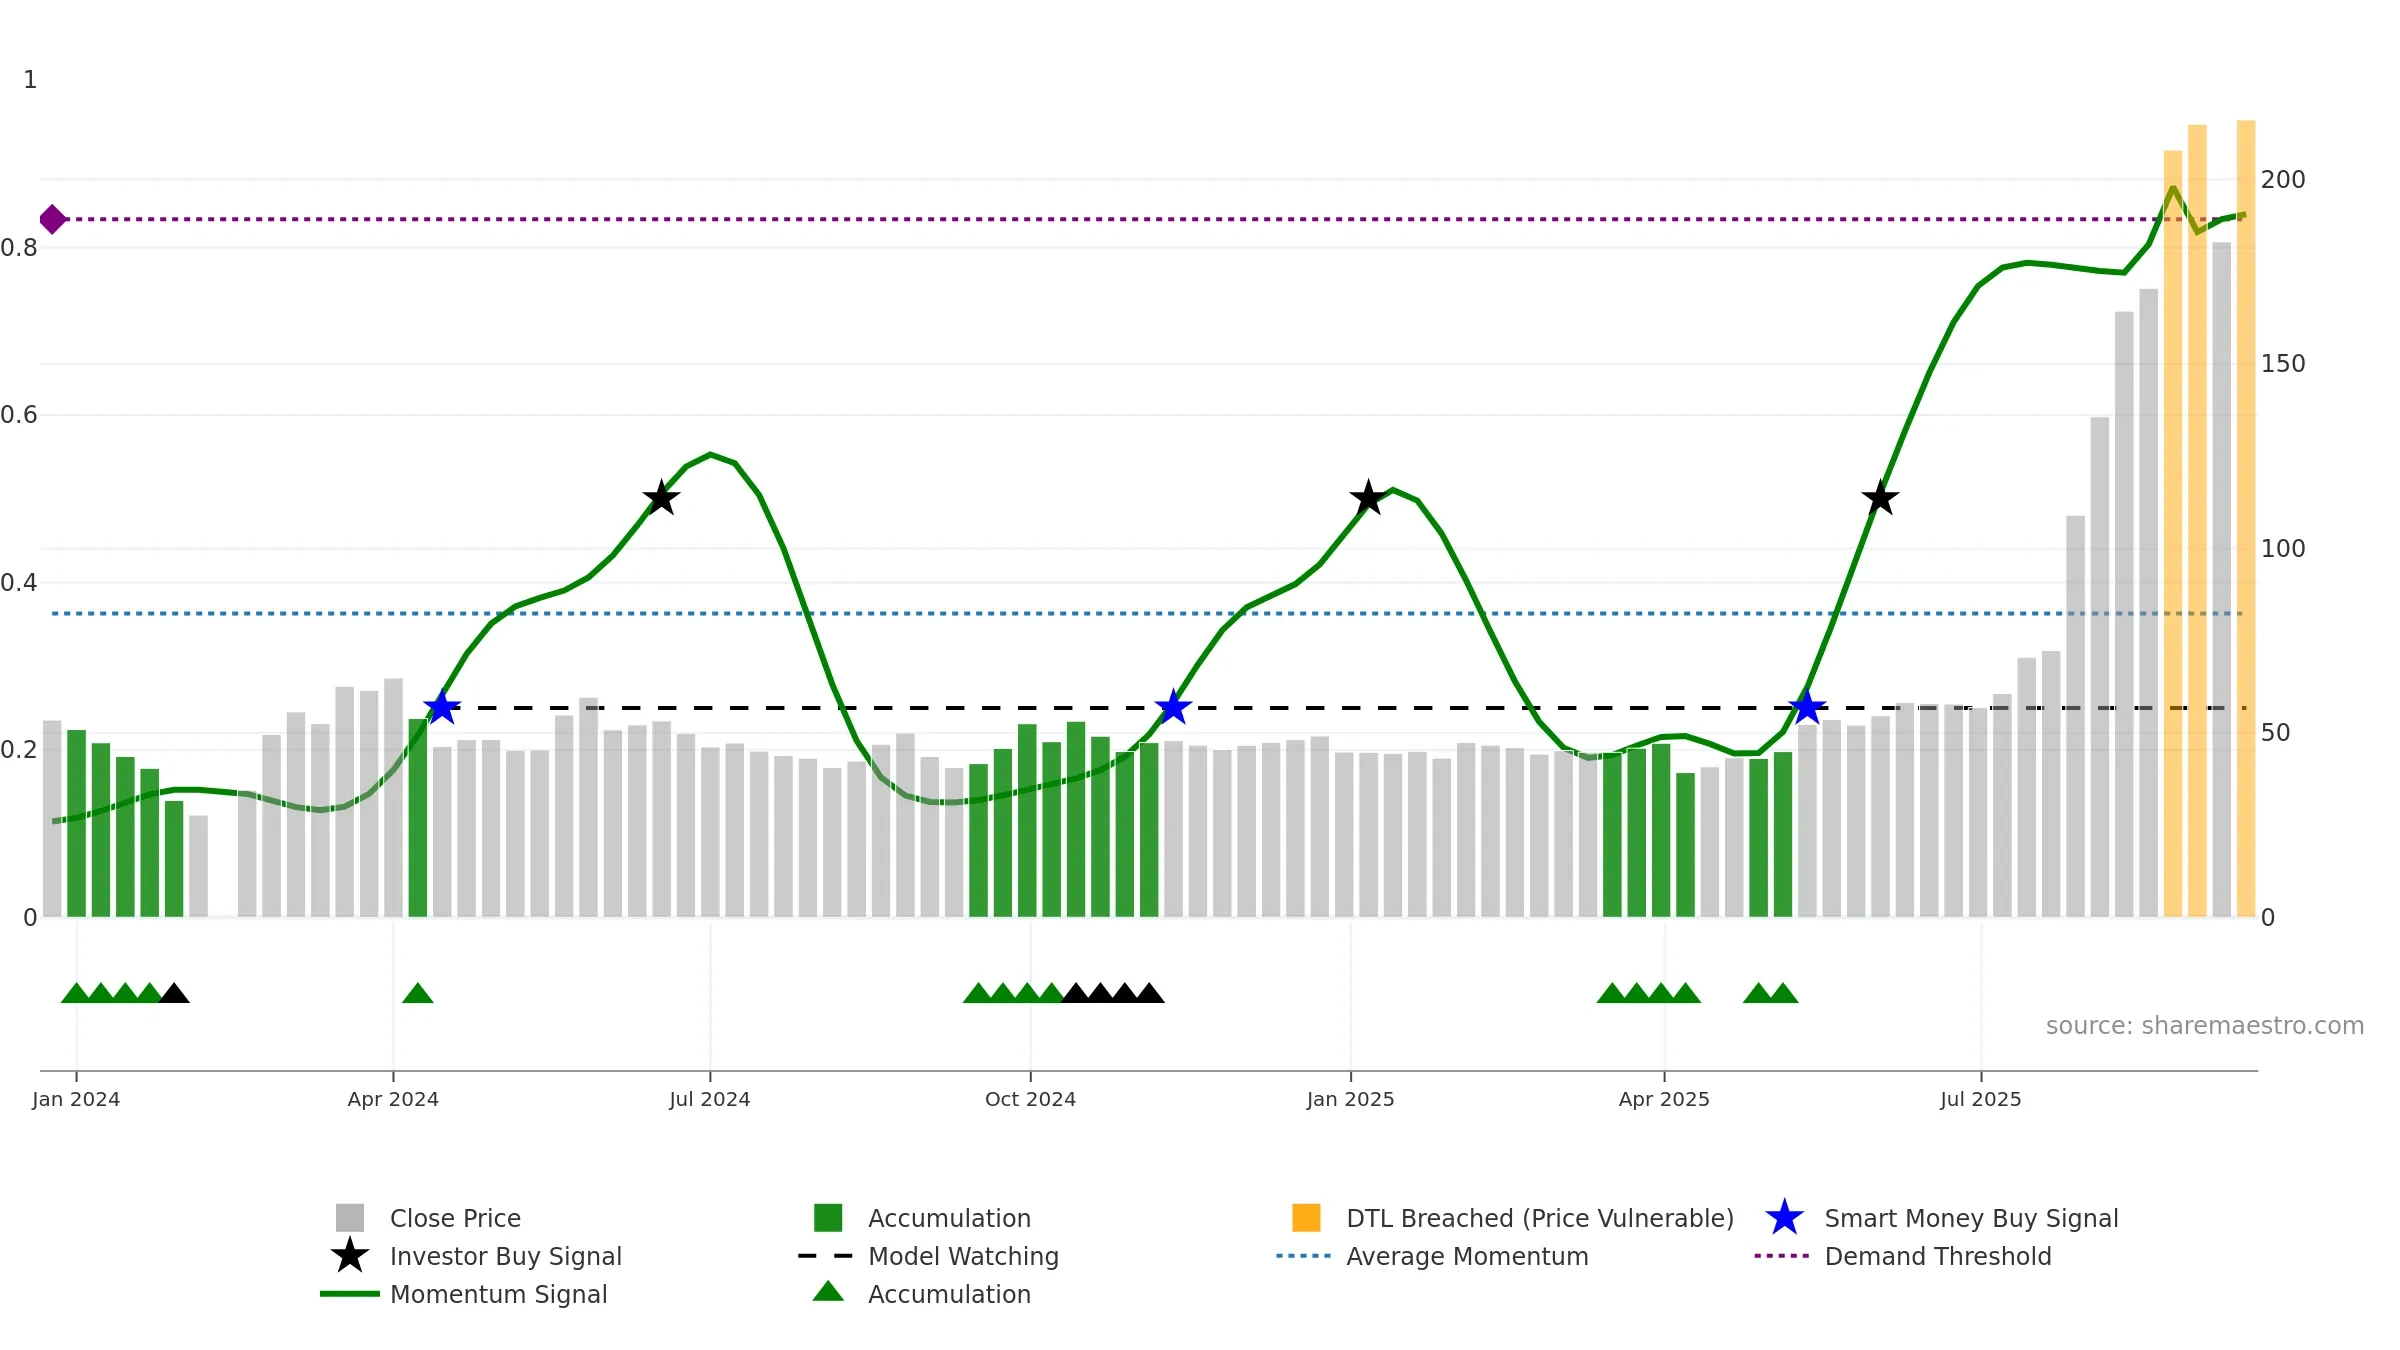This screenshot has height=1350, width=2400.
Task: Click the black Investor Buy star near June 2024
Action: [661, 498]
